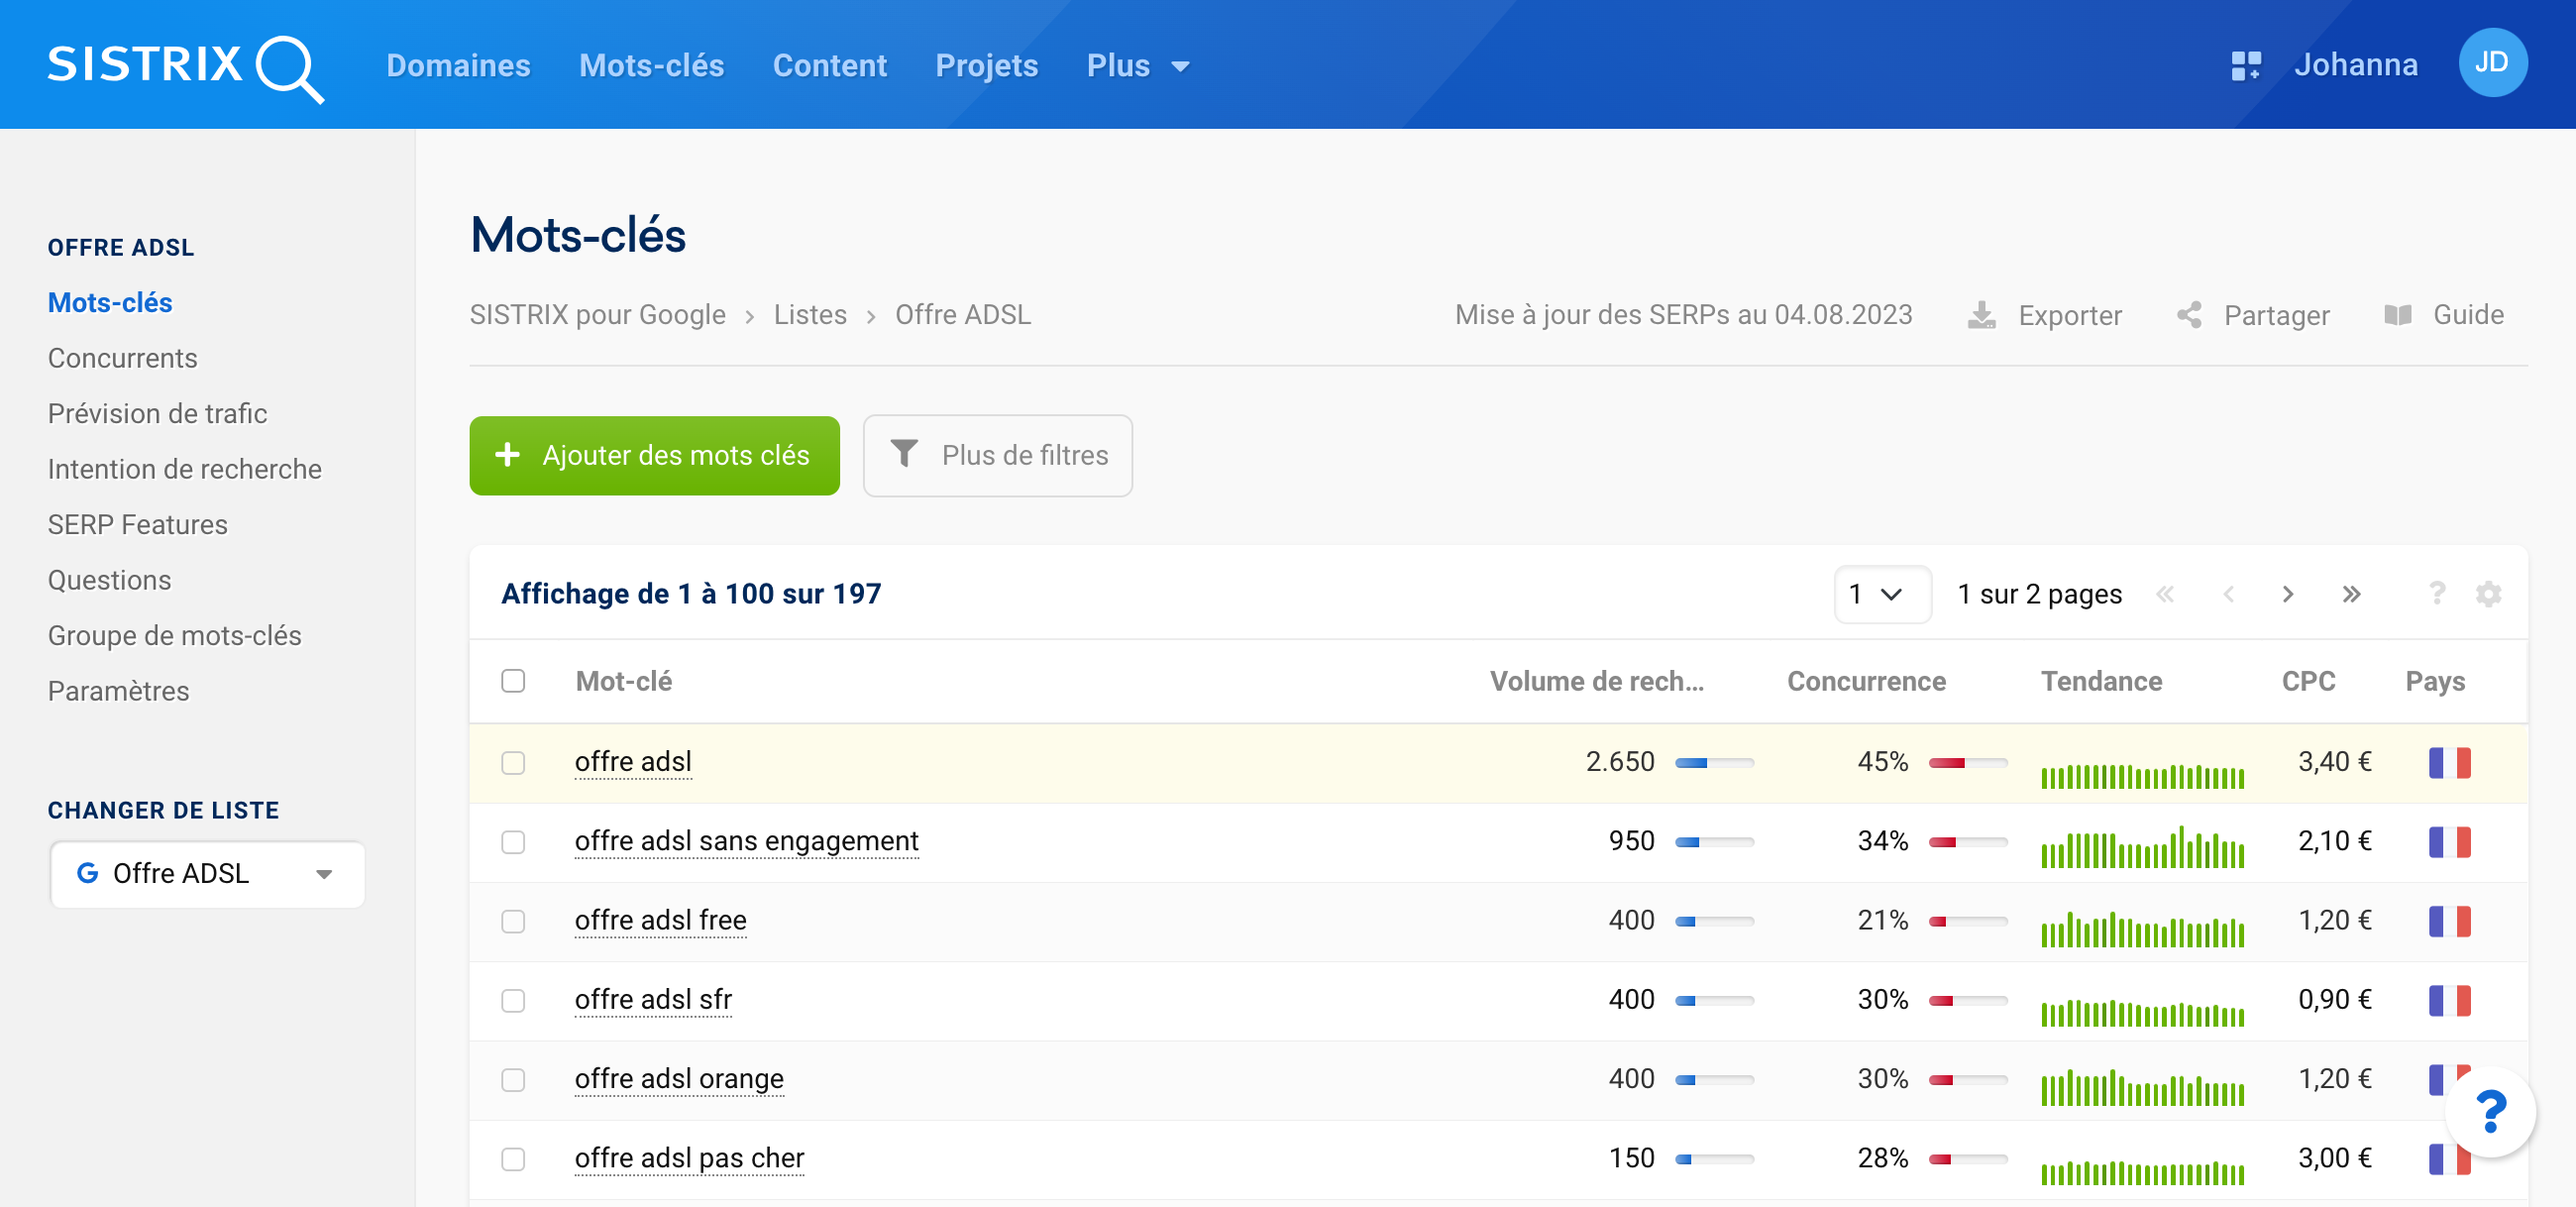Click France flag in offre adsl sans engagement row
The image size is (2576, 1207).
(x=2449, y=842)
